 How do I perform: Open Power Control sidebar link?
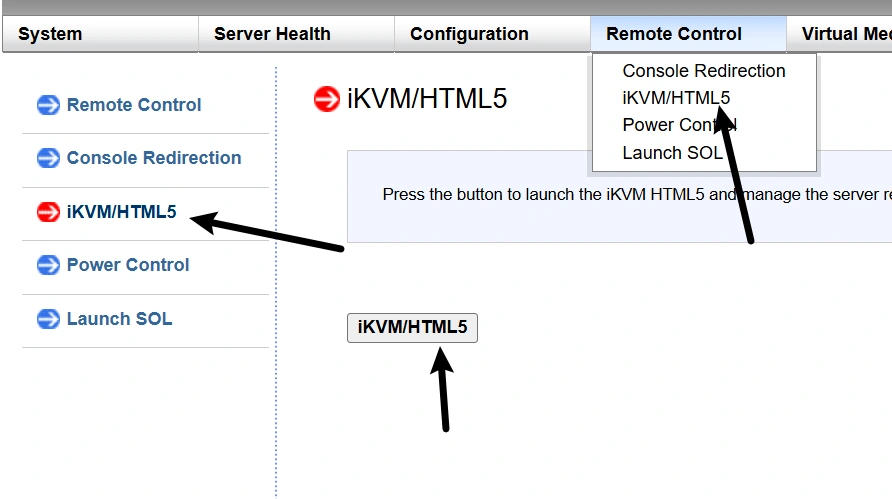pos(128,265)
